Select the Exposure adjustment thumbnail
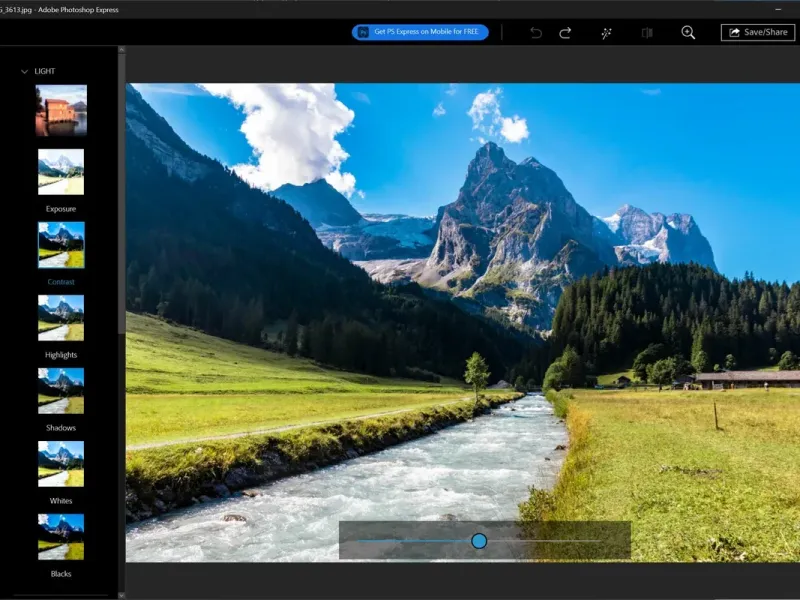Screen dimensions: 800x600 coord(61,171)
